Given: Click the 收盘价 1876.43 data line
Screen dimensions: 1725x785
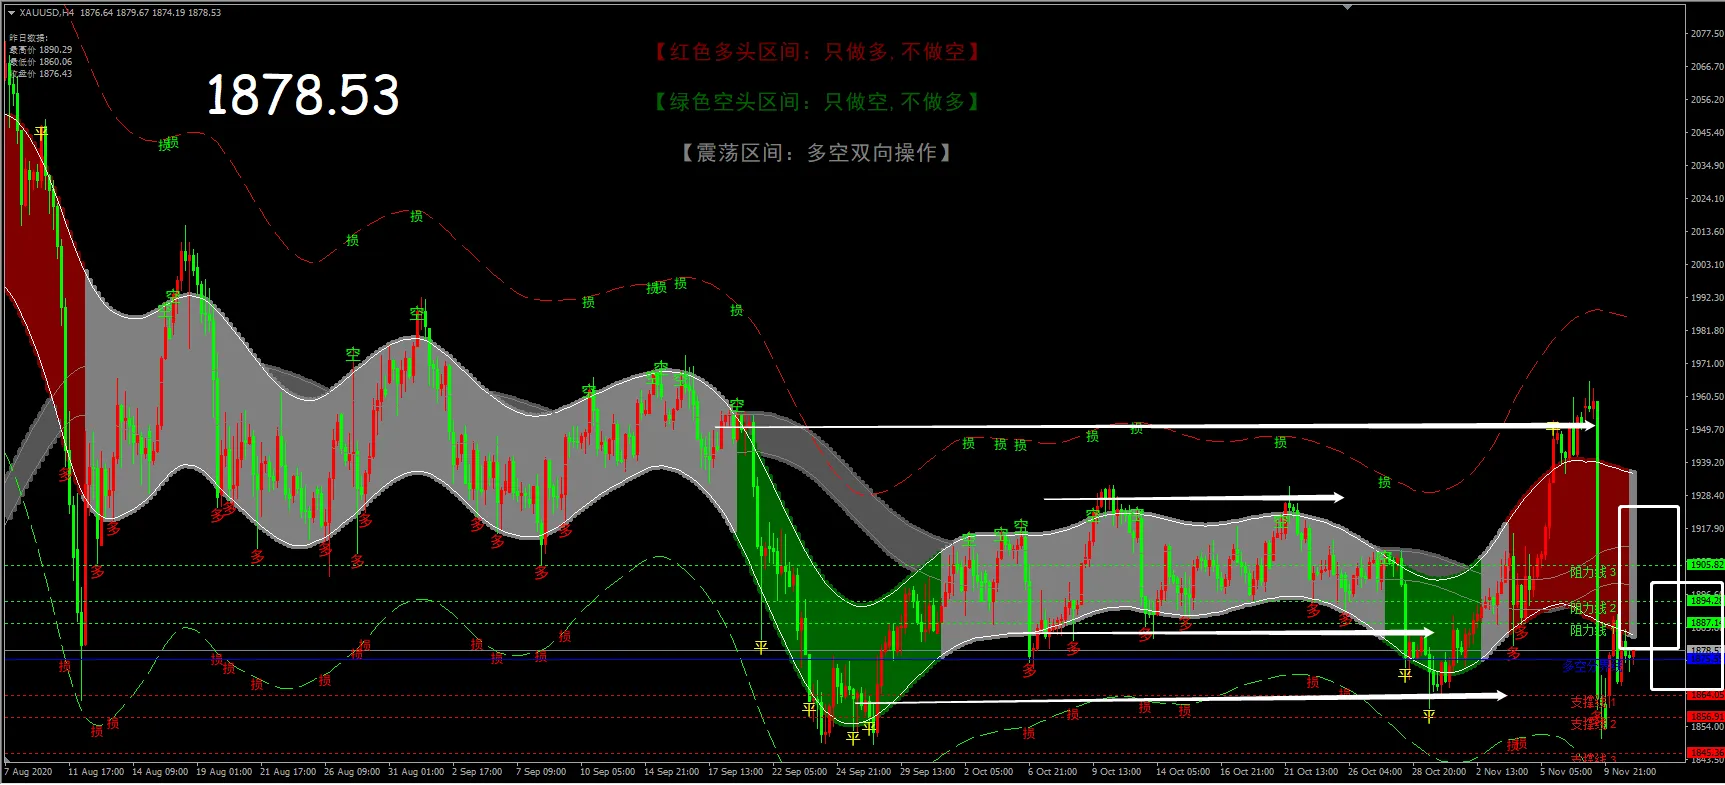Looking at the screenshot, I should (41, 74).
